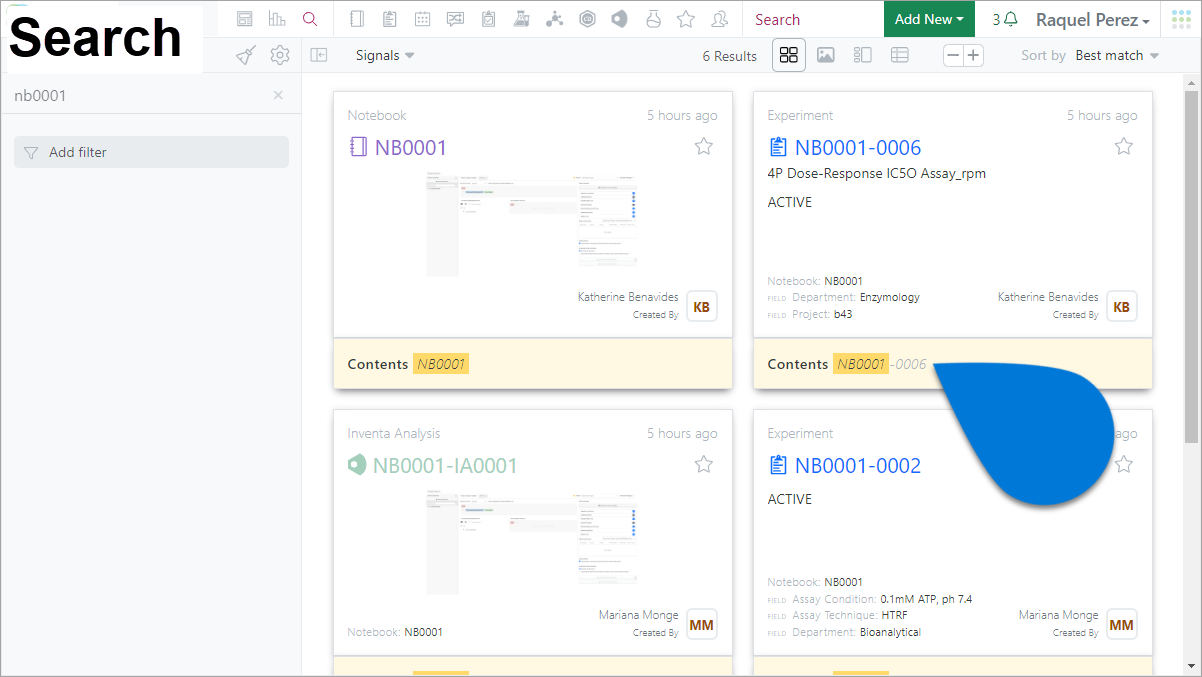This screenshot has width=1202, height=677.
Task: Switch to tile grid view
Action: tap(789, 55)
